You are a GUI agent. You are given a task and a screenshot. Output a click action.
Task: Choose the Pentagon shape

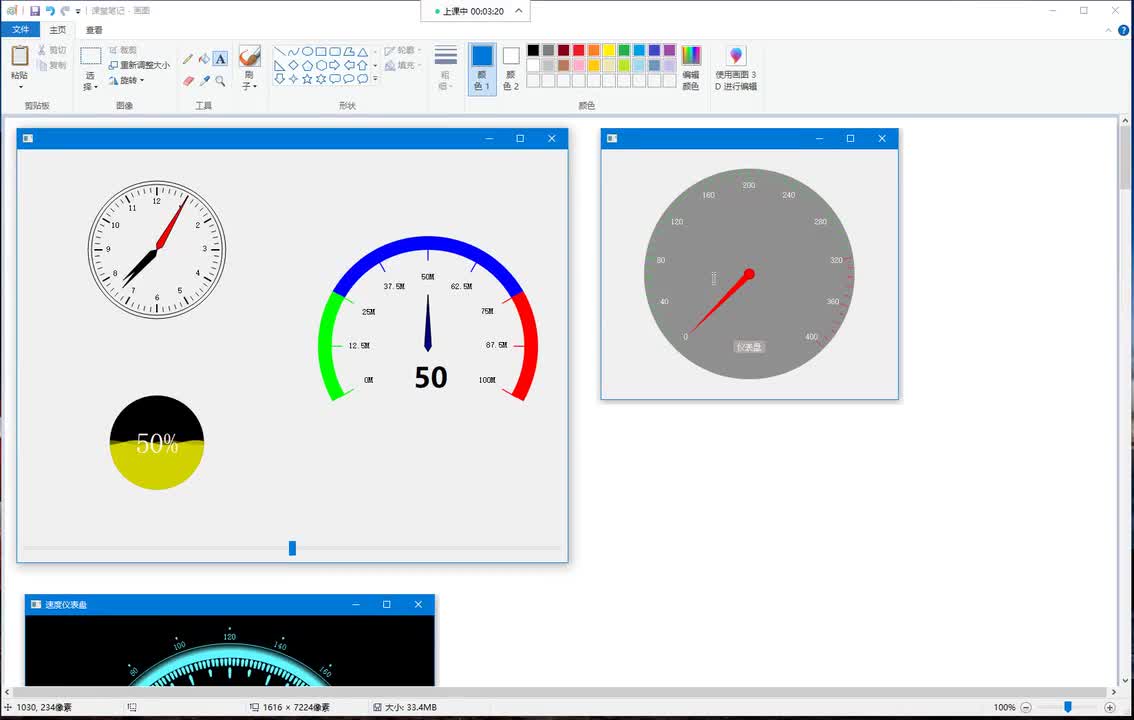point(307,65)
